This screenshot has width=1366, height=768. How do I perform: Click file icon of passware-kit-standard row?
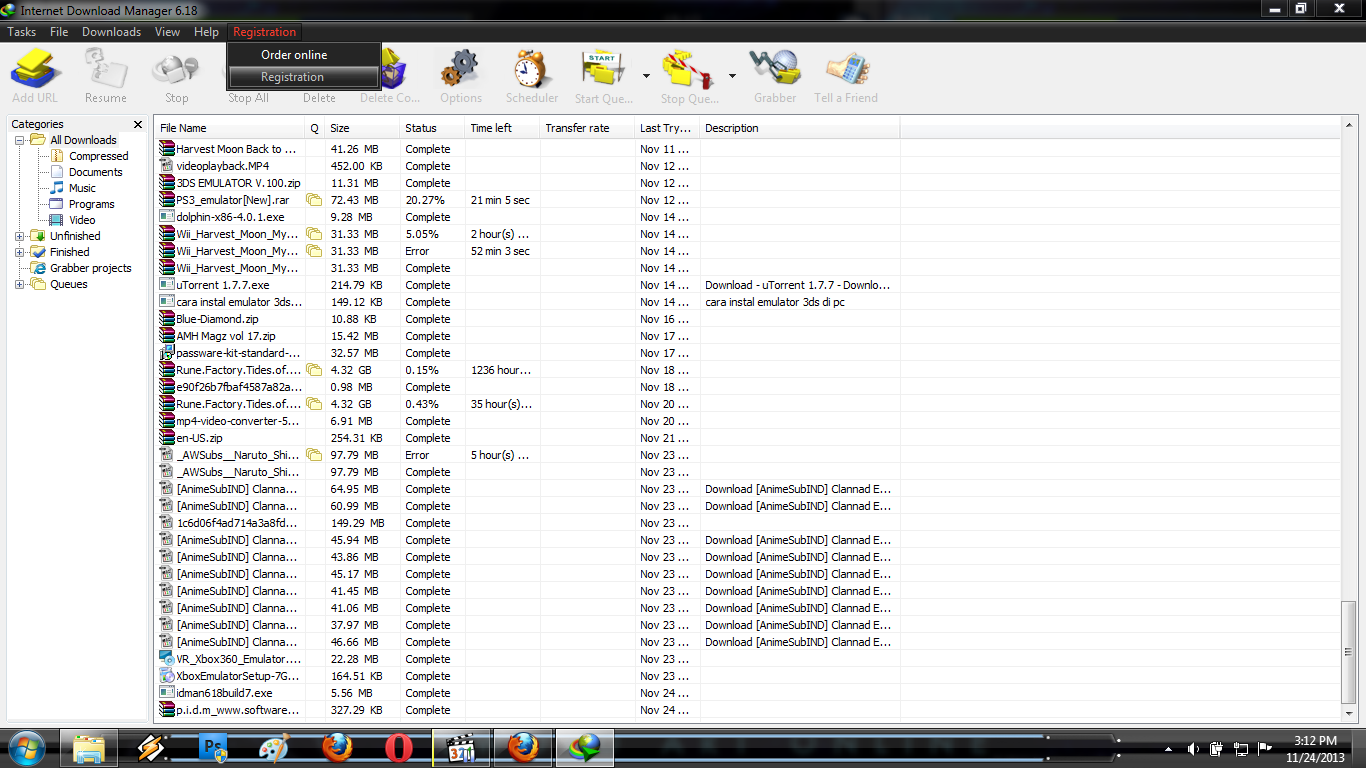click(167, 353)
